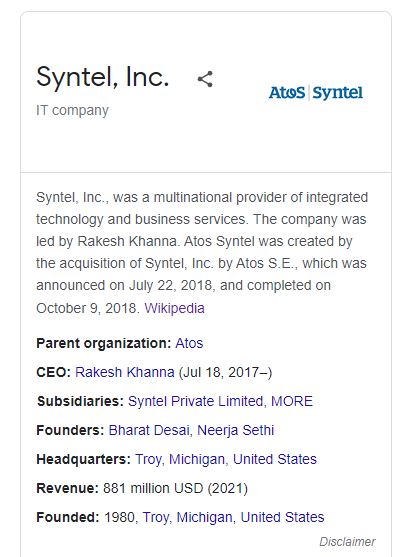413x557 pixels.
Task: Click Michigan in the Founded row
Action: pos(205,517)
